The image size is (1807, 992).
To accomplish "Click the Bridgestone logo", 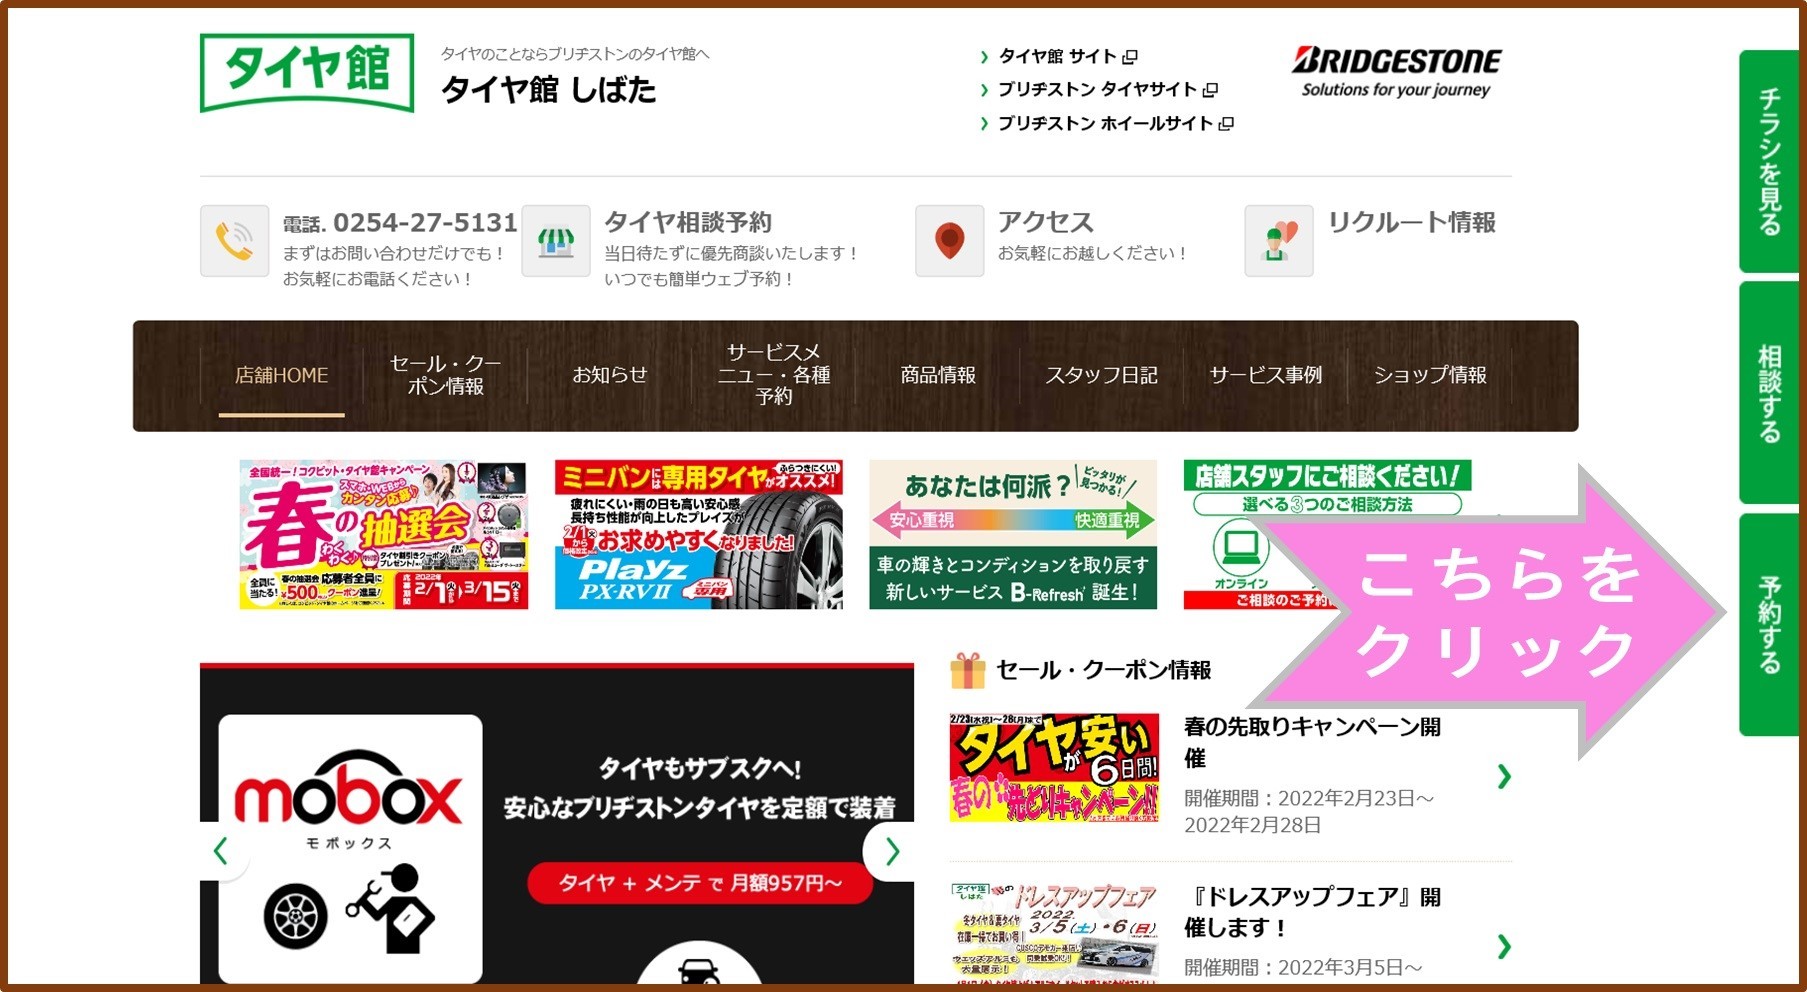I will coord(1396,71).
